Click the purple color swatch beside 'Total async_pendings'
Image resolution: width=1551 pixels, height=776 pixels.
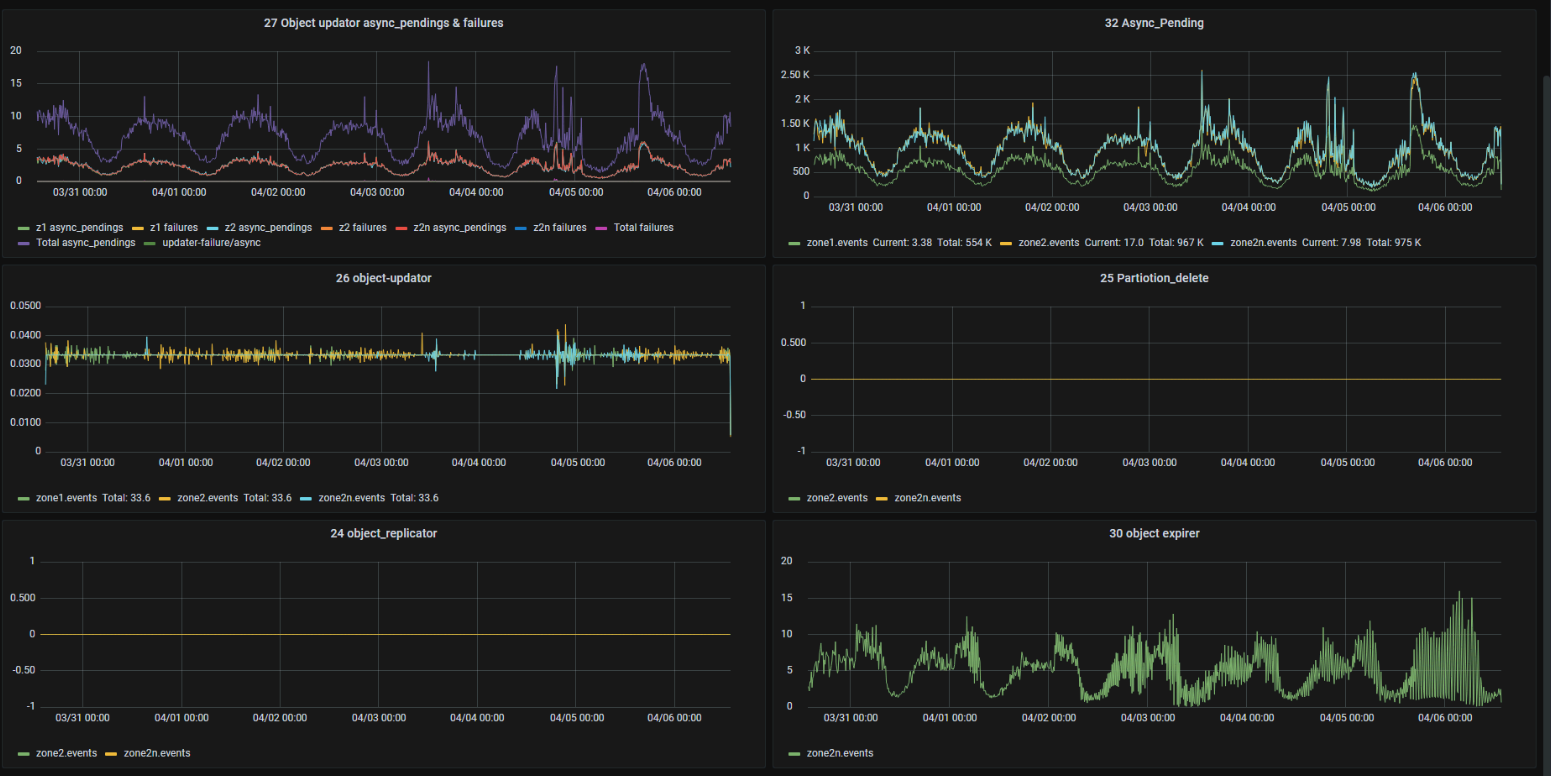pyautogui.click(x=24, y=242)
